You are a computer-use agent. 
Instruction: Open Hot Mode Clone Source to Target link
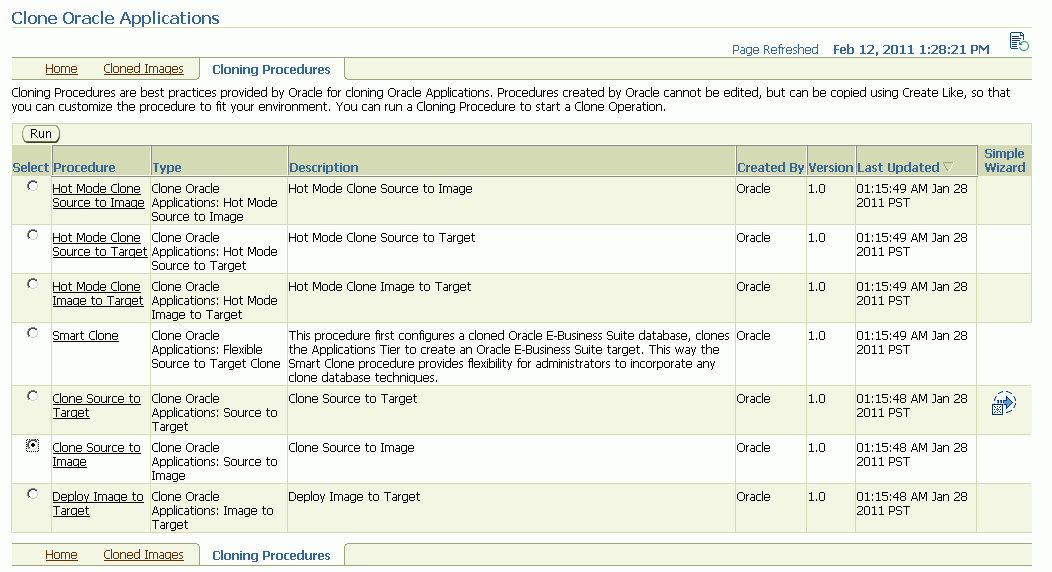[x=99, y=245]
